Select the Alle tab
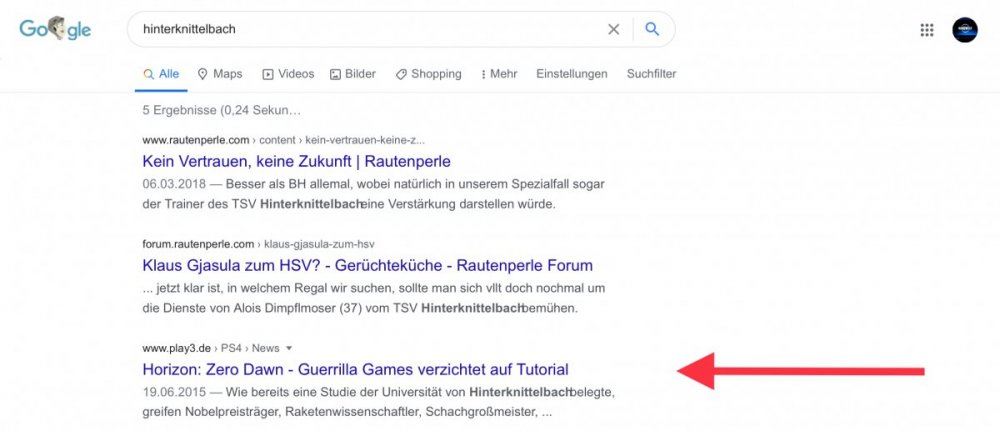1000x431 pixels. click(x=161, y=74)
